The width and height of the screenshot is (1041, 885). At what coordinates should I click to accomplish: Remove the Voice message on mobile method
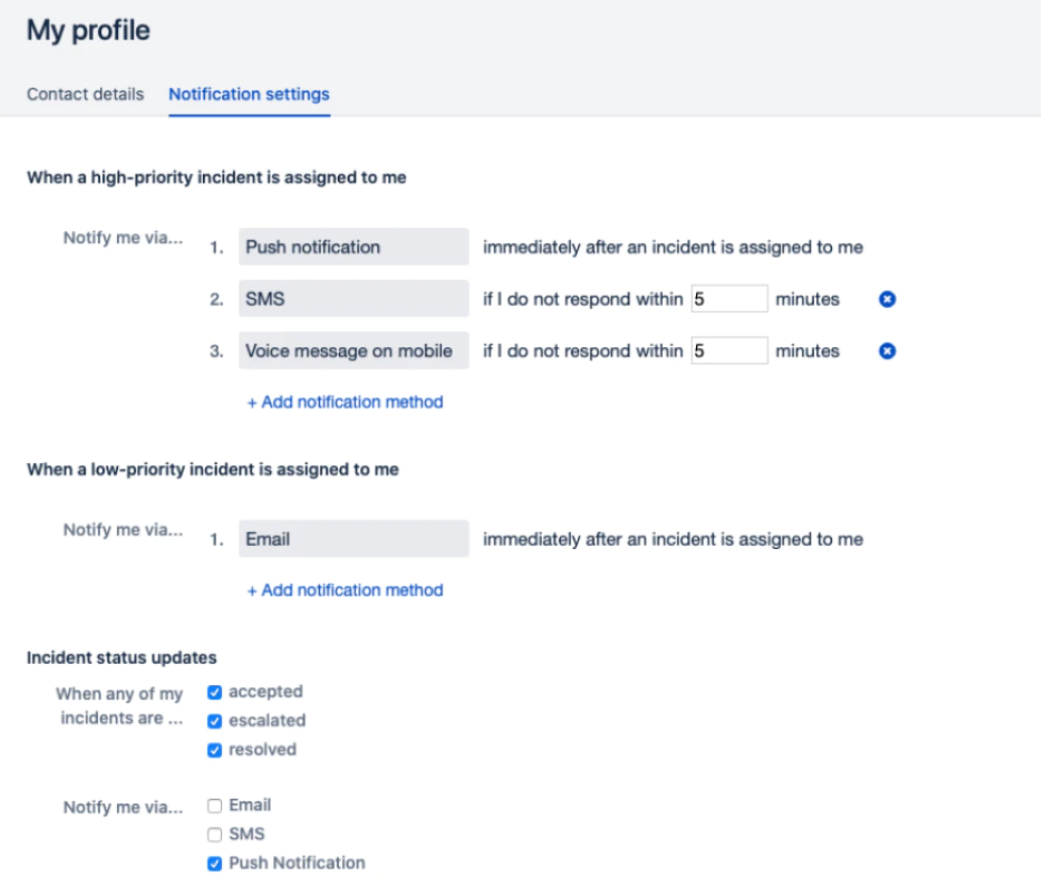tap(887, 351)
